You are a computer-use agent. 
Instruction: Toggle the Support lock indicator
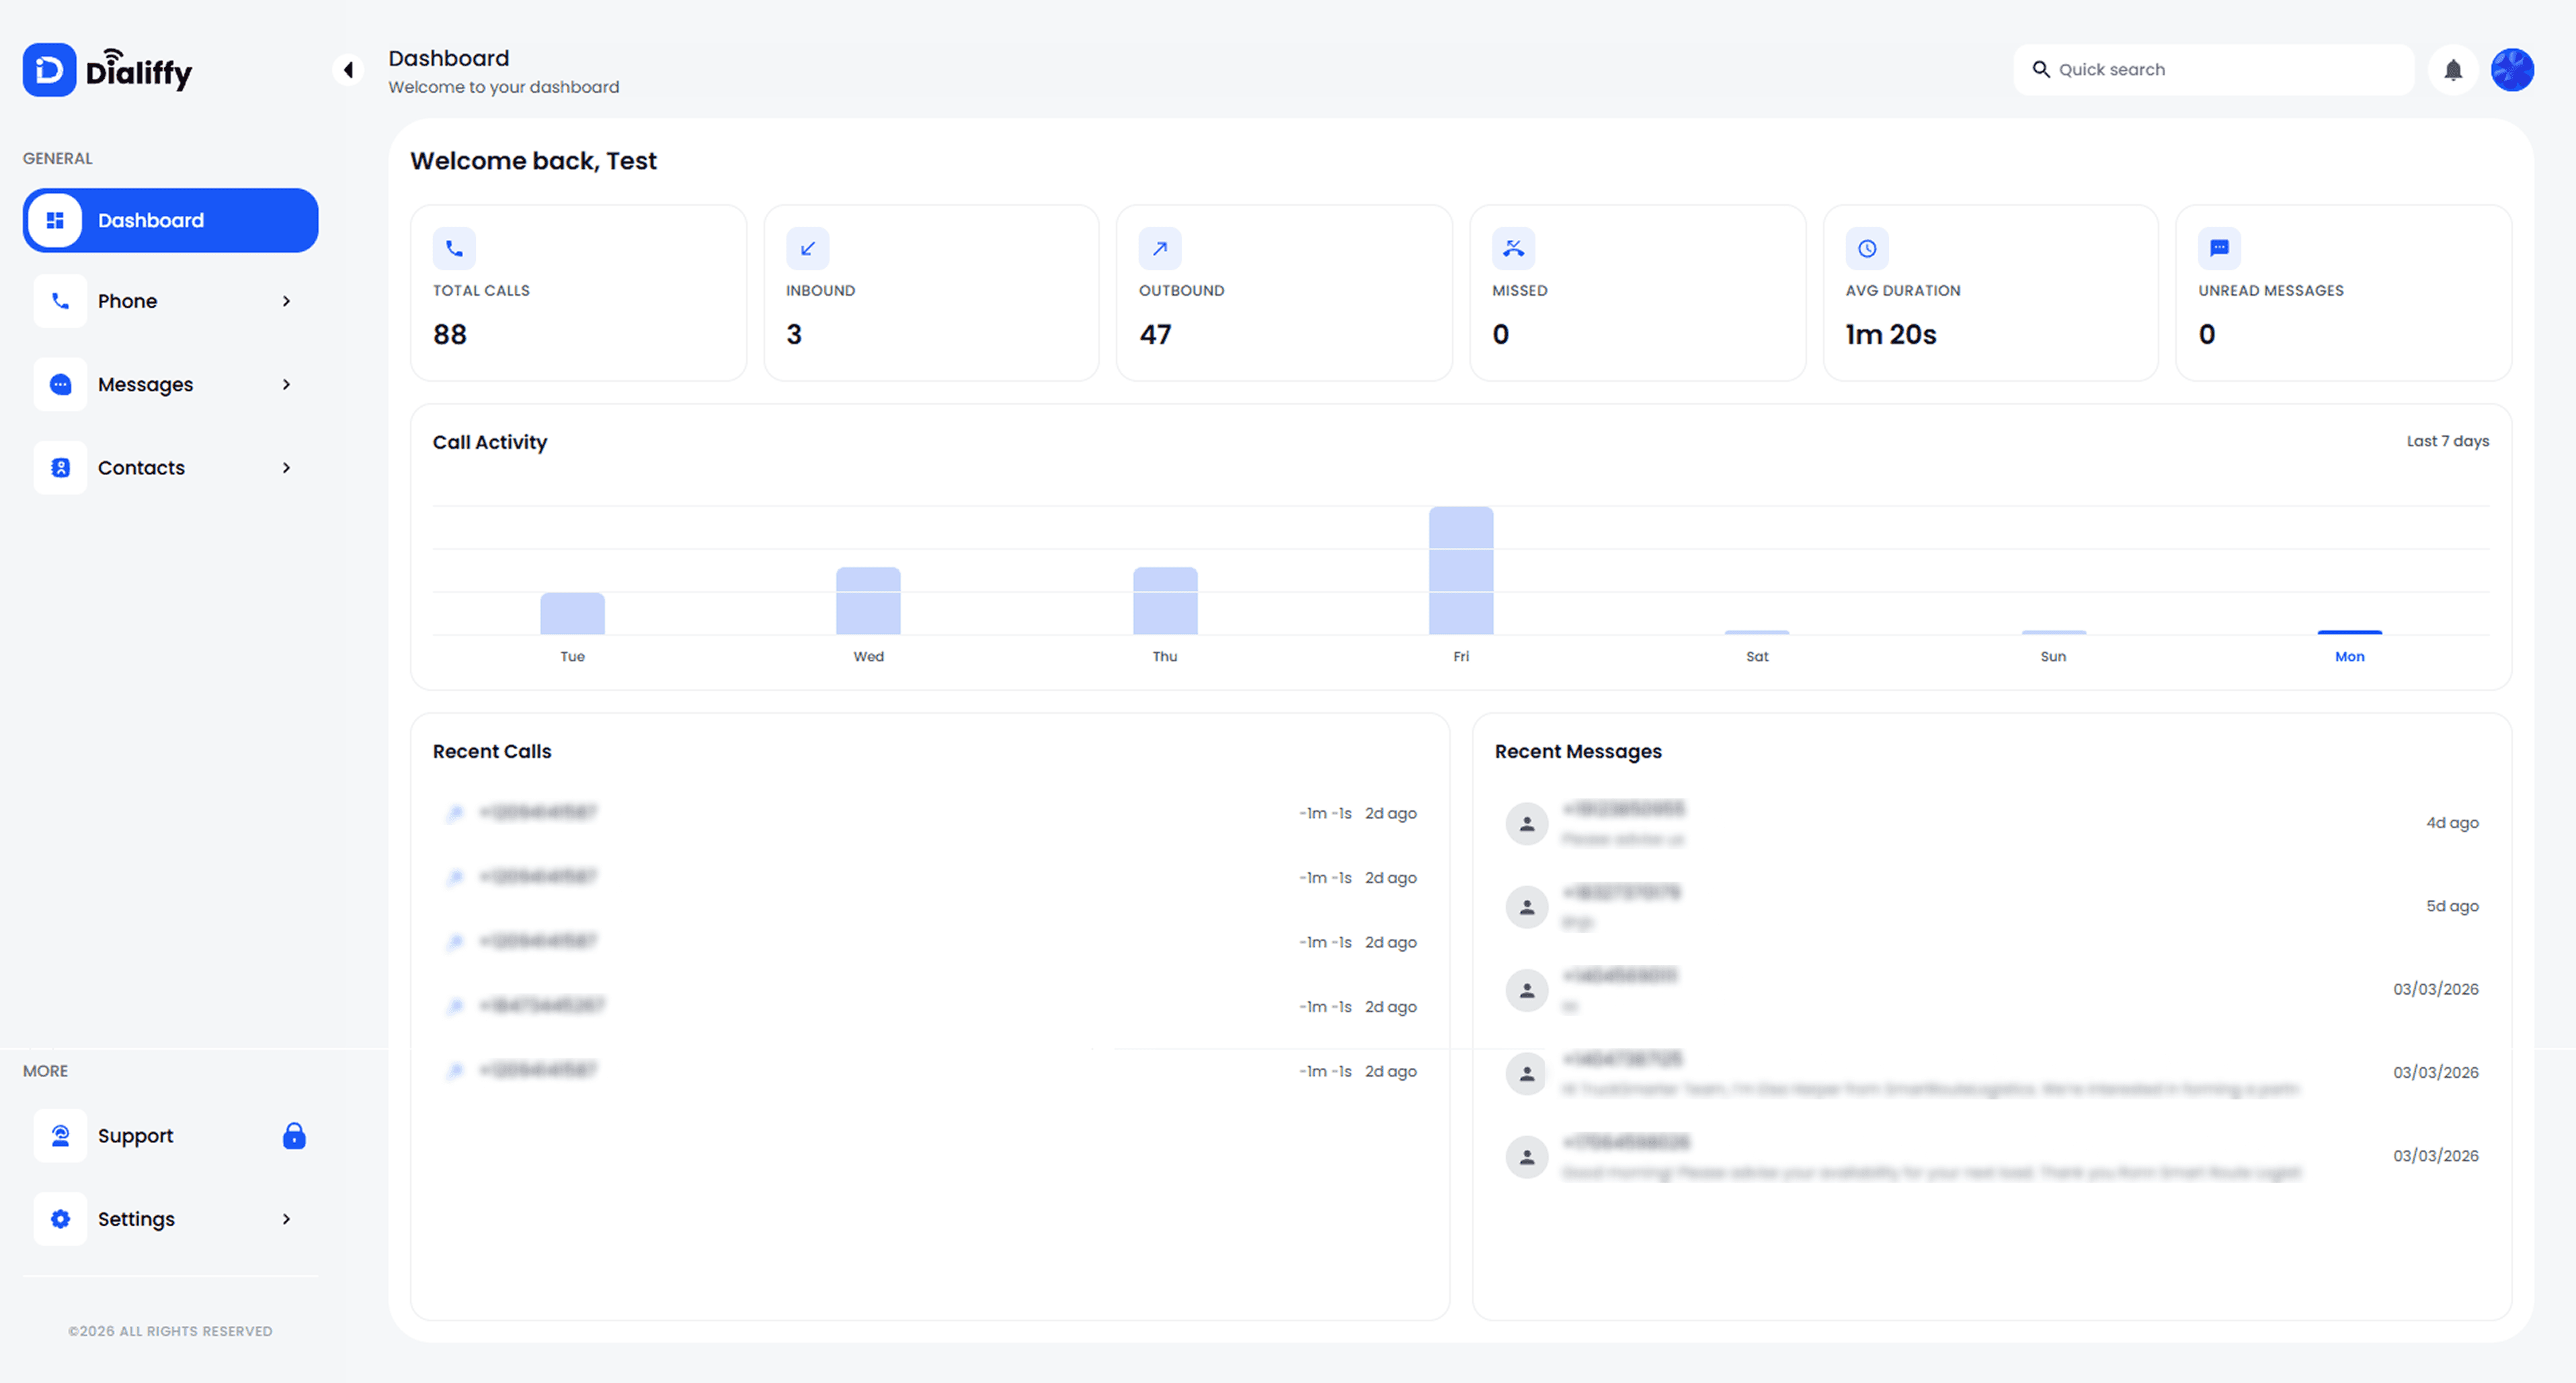(294, 1135)
